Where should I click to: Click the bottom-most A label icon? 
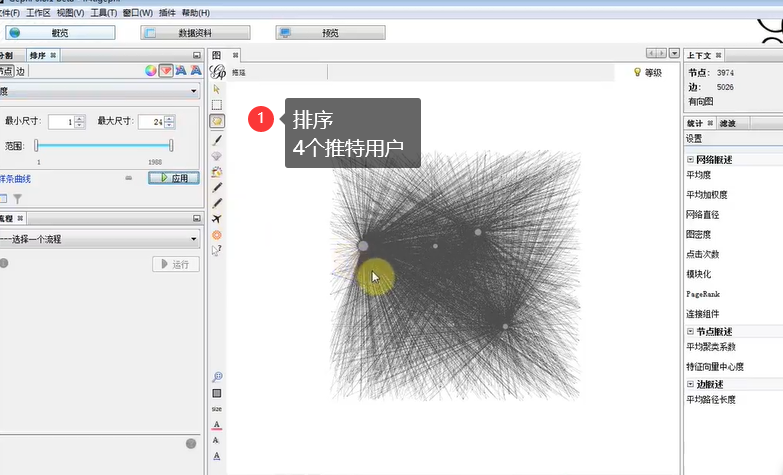tap(217, 456)
